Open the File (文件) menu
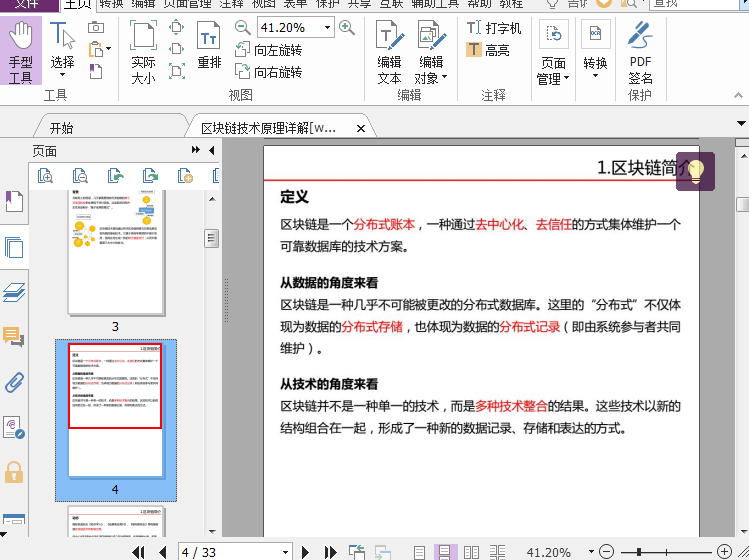 click(x=26, y=4)
